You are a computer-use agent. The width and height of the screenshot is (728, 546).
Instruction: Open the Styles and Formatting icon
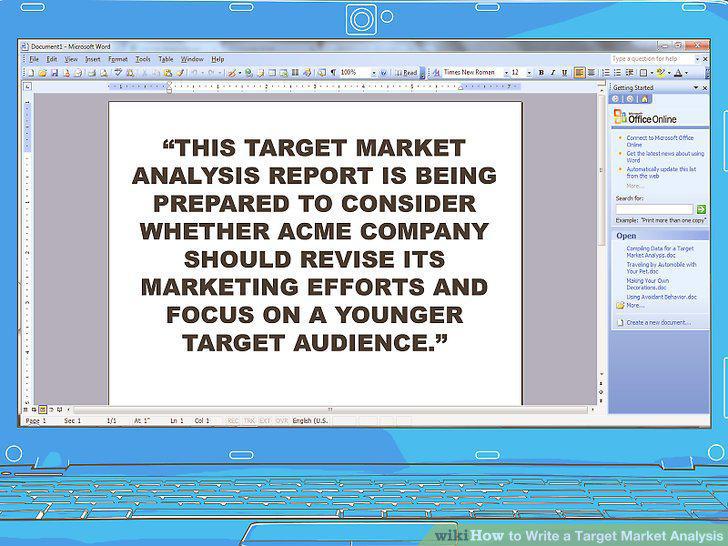click(x=436, y=72)
